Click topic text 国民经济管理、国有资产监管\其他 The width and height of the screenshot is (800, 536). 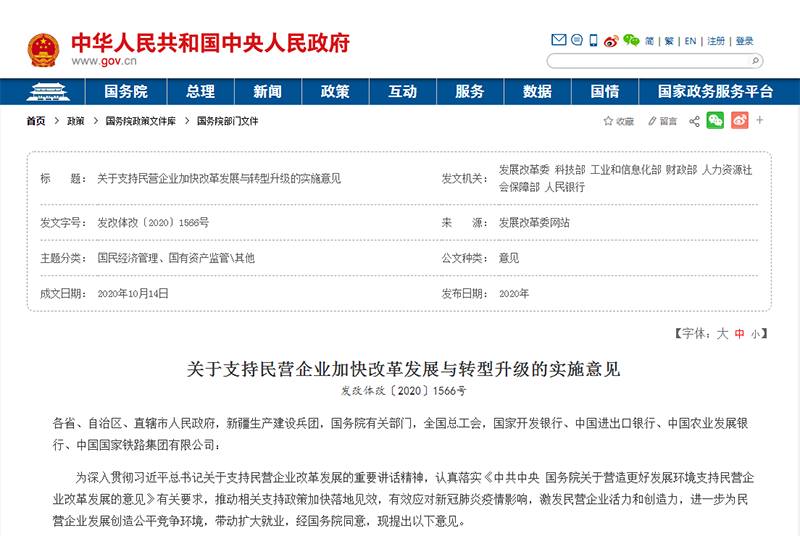click(x=176, y=258)
